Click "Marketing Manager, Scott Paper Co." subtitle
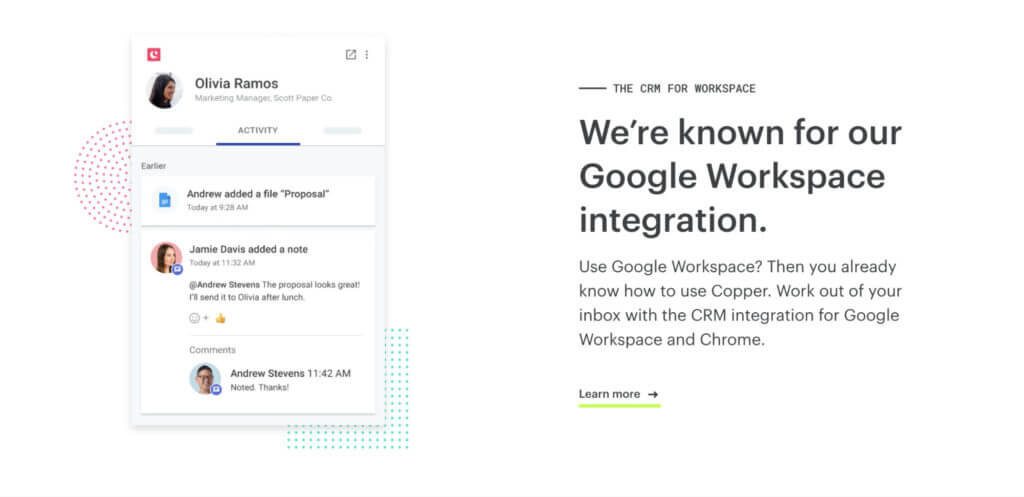Screen dimensions: 1024x497 pyautogui.click(x=264, y=98)
